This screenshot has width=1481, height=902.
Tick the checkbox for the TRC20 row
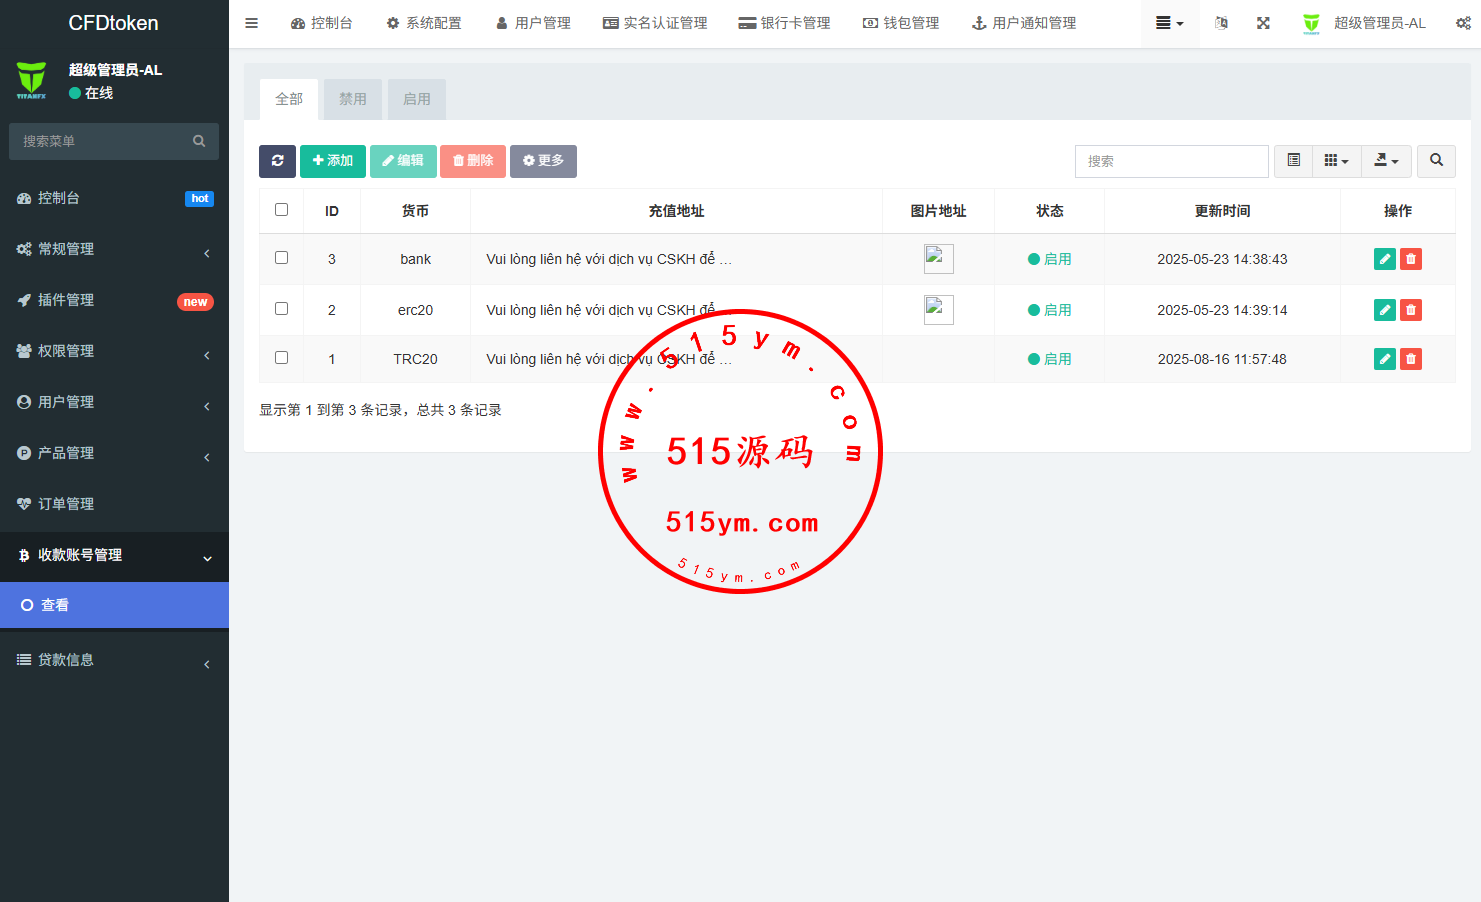281,358
